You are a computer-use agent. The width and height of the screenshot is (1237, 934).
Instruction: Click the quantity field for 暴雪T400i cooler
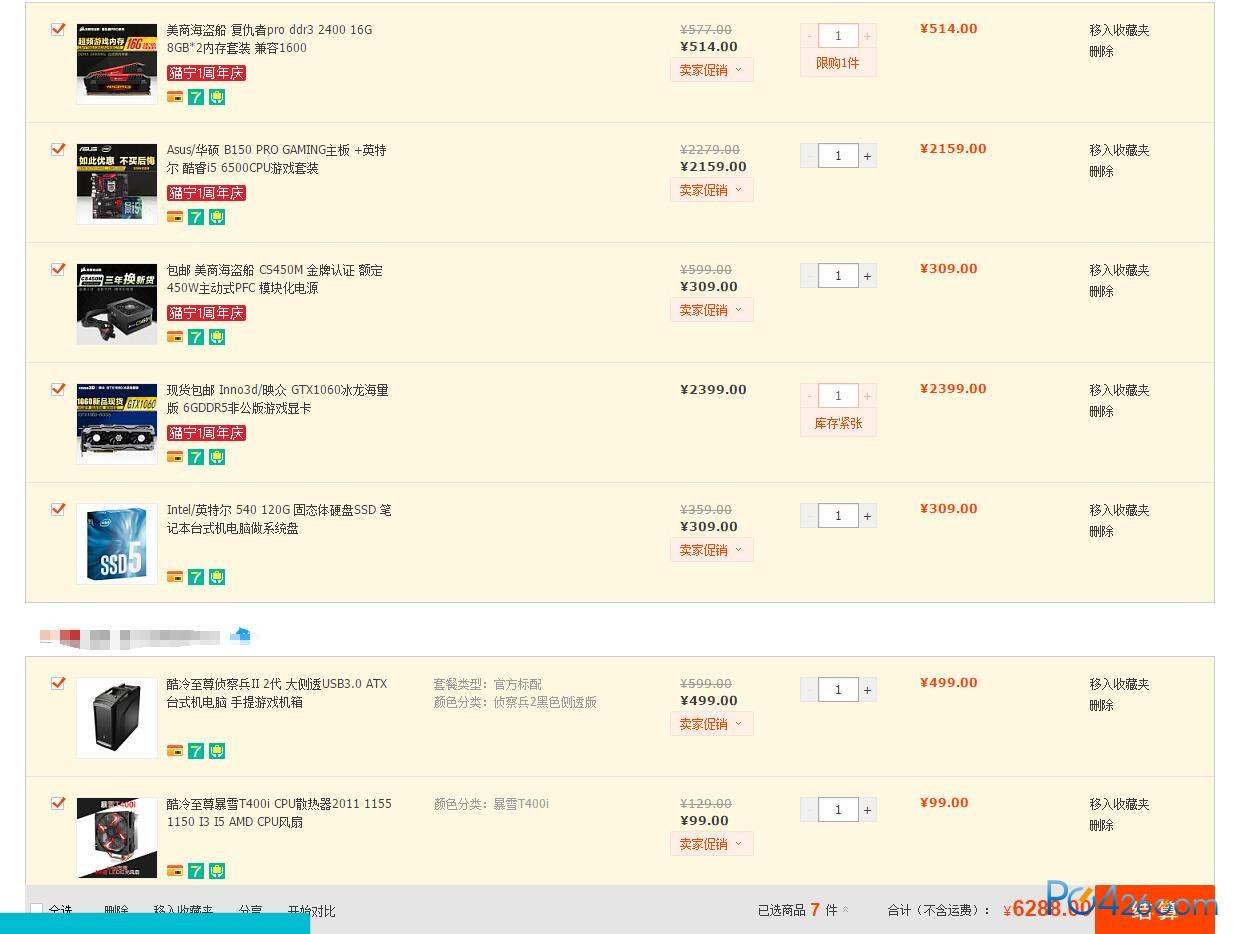(838, 810)
